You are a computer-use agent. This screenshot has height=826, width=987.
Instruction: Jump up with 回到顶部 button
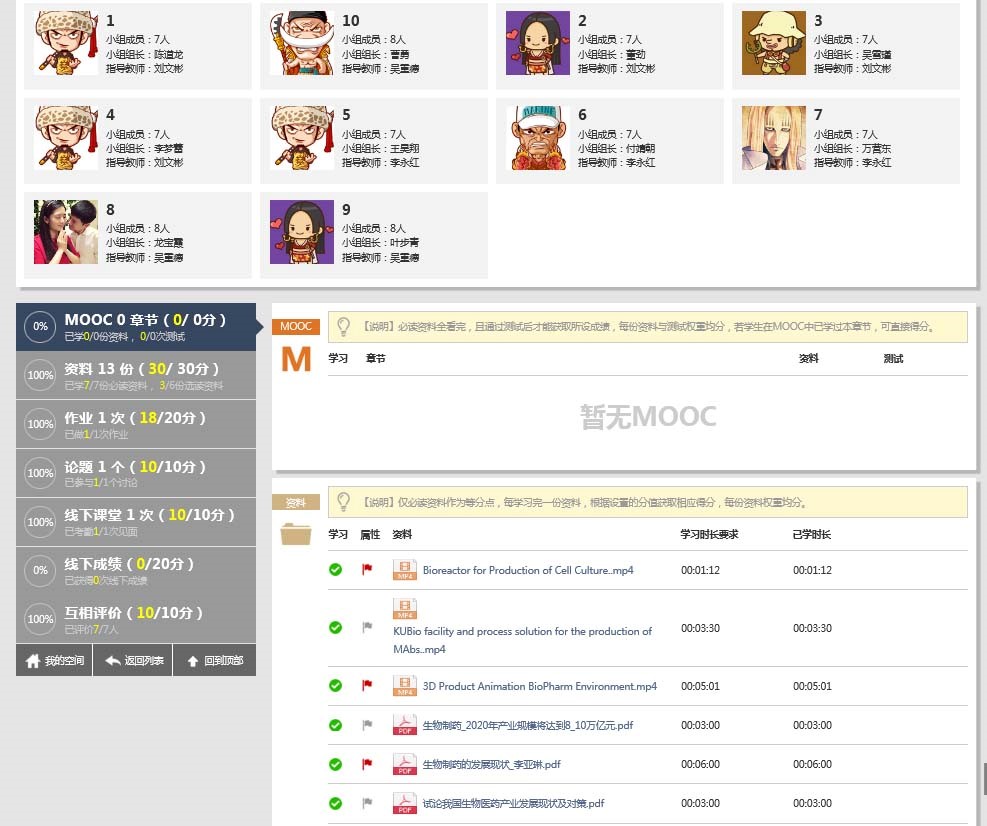click(215, 661)
